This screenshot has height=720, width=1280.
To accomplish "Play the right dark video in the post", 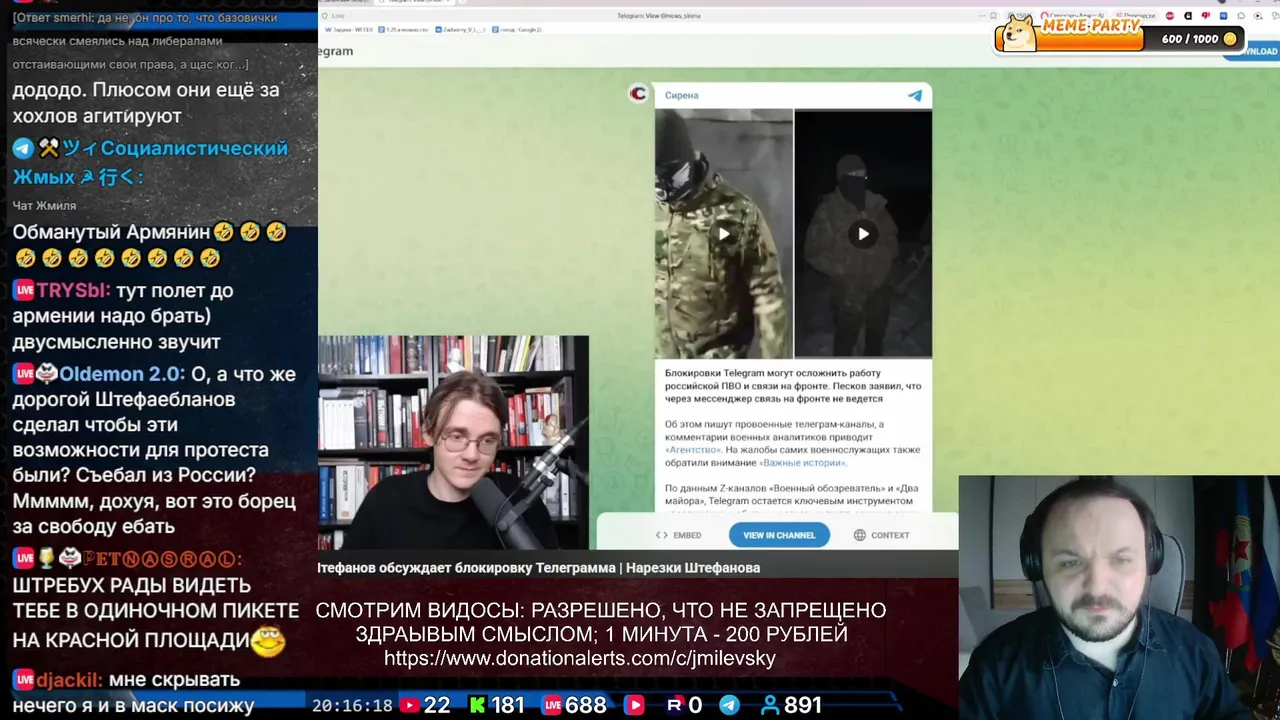I will (863, 234).
